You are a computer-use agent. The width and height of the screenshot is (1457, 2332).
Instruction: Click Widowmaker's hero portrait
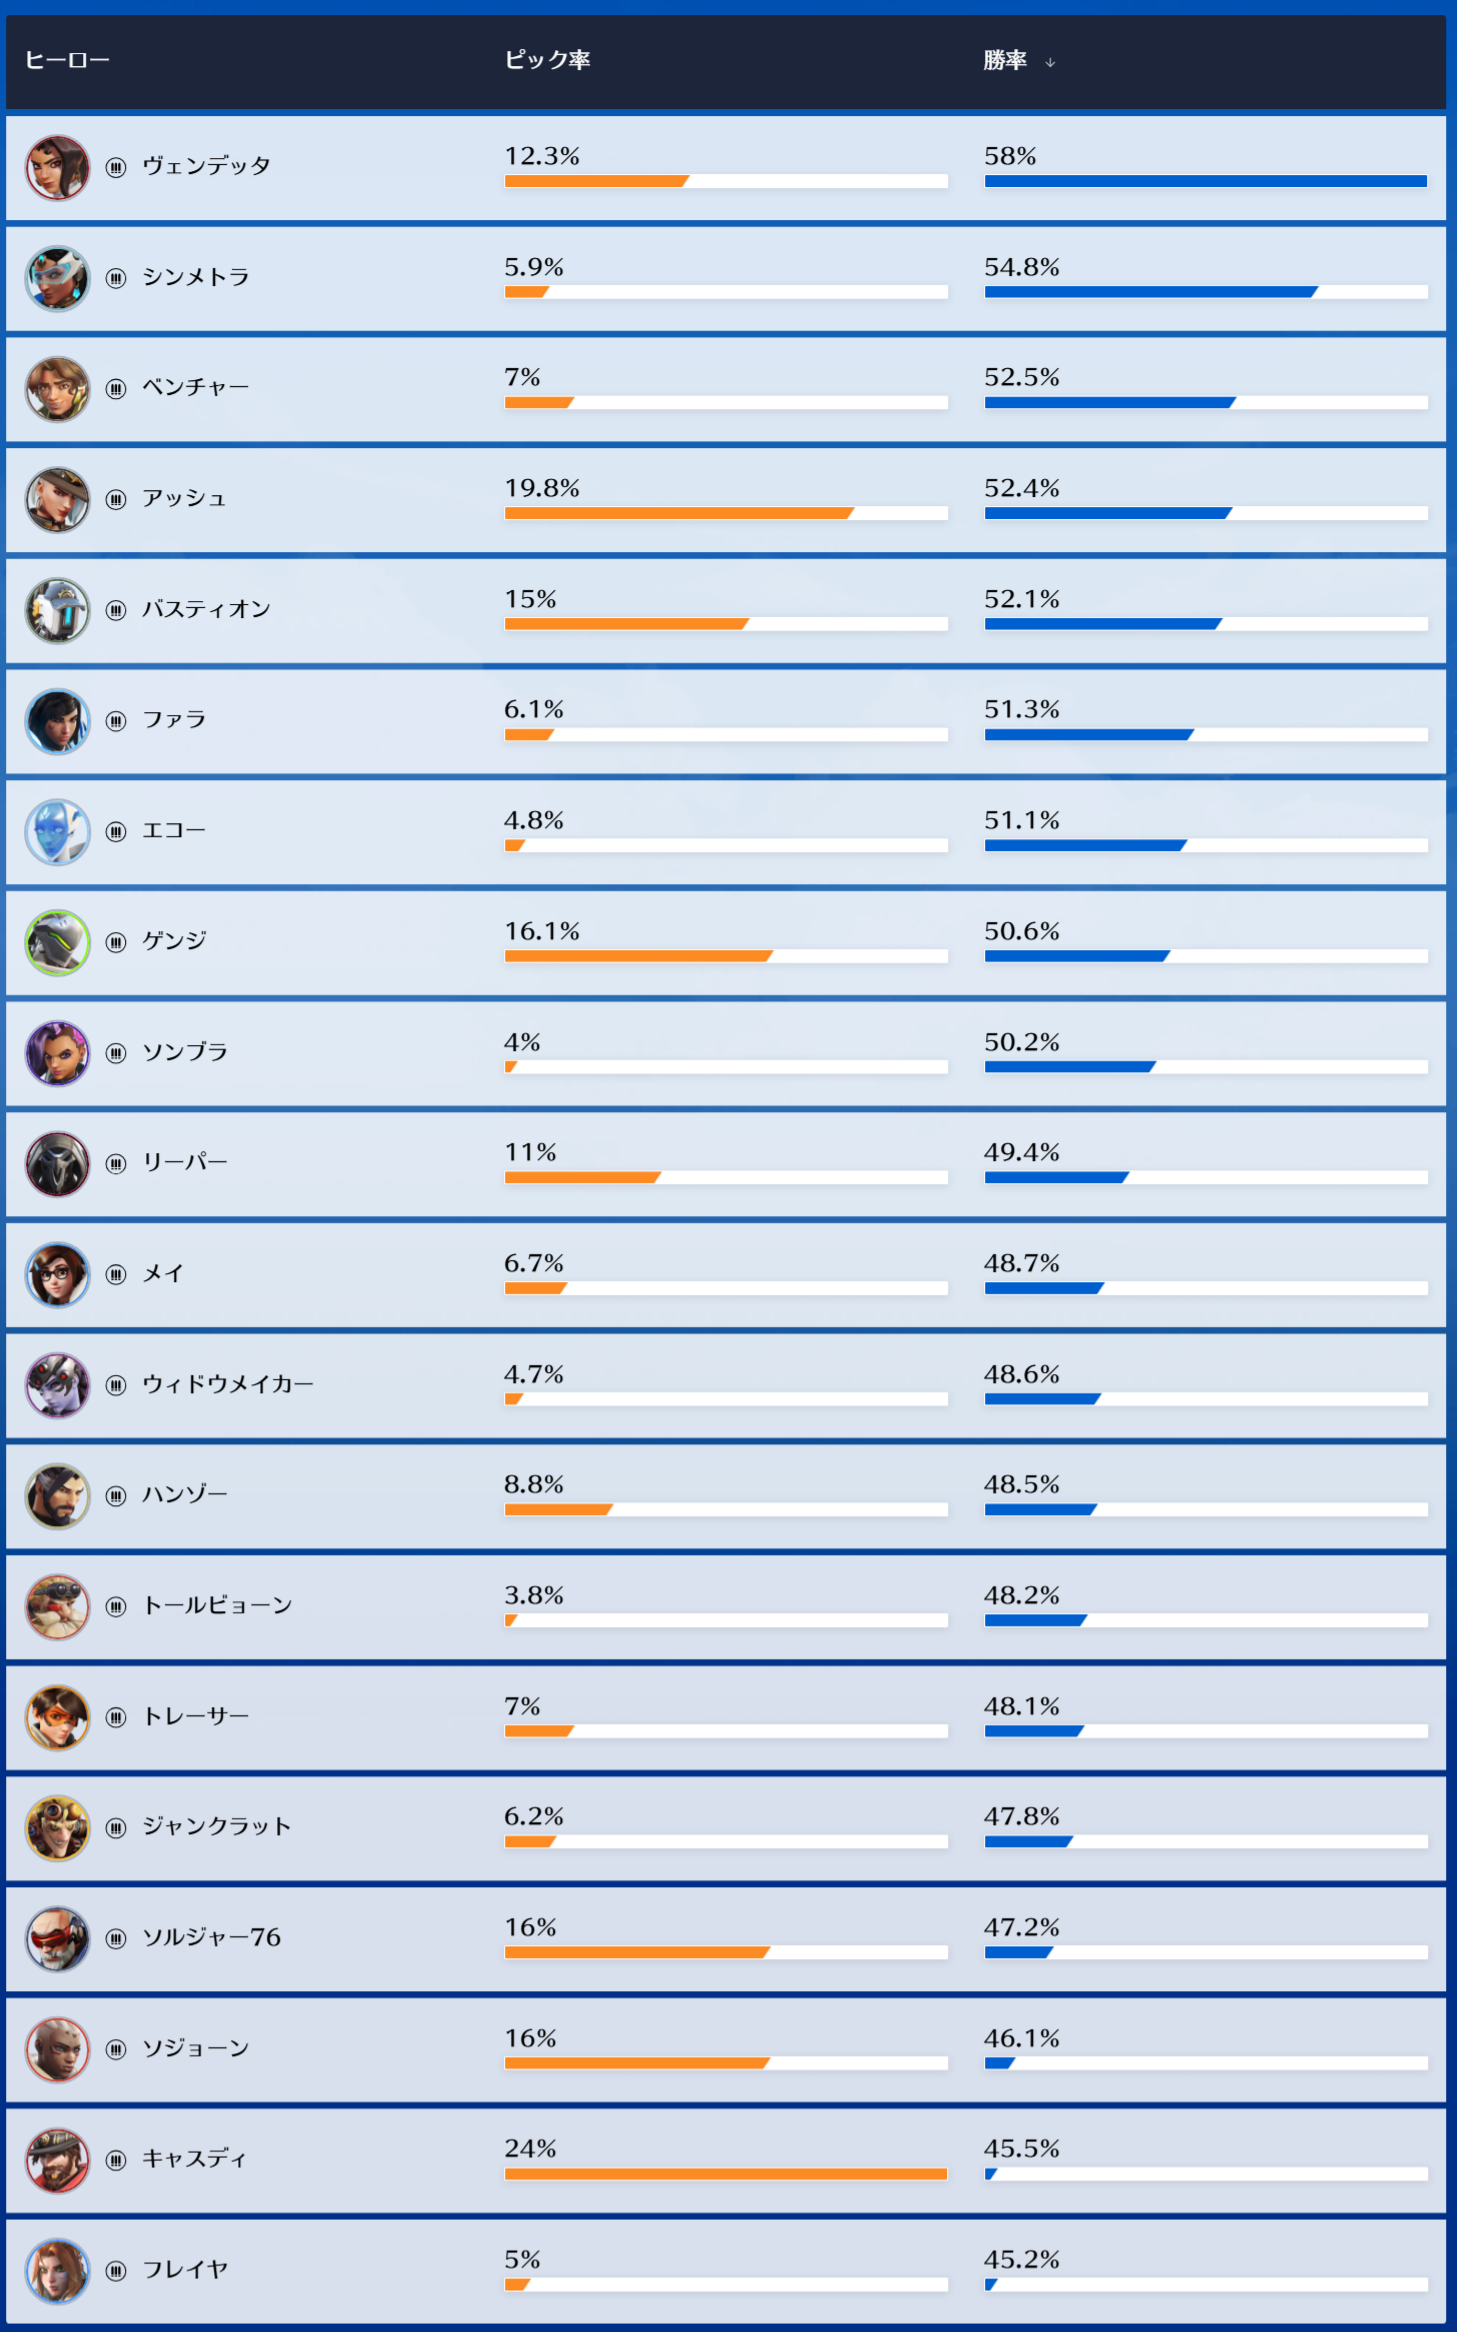coord(57,1386)
